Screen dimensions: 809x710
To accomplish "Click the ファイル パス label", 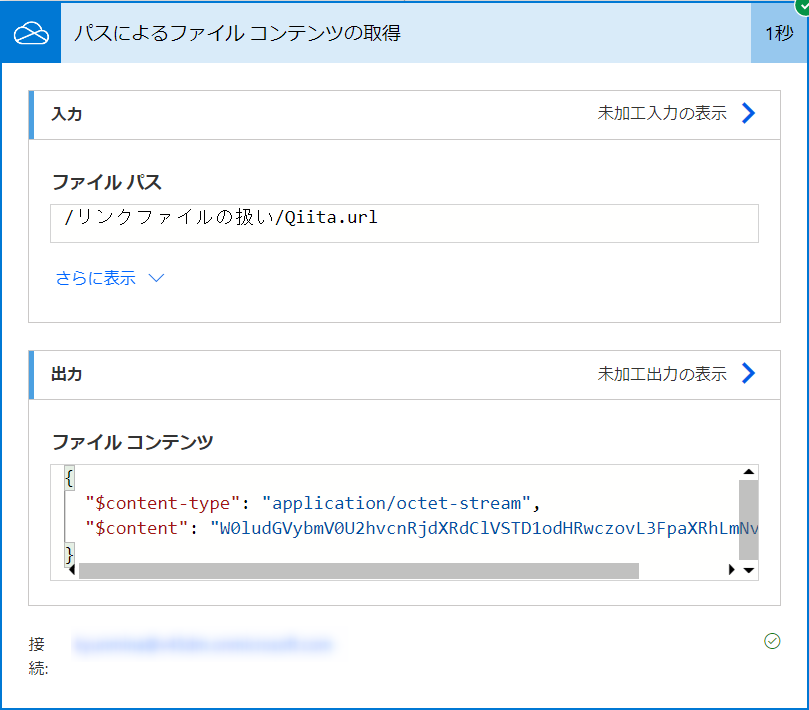I will [107, 182].
